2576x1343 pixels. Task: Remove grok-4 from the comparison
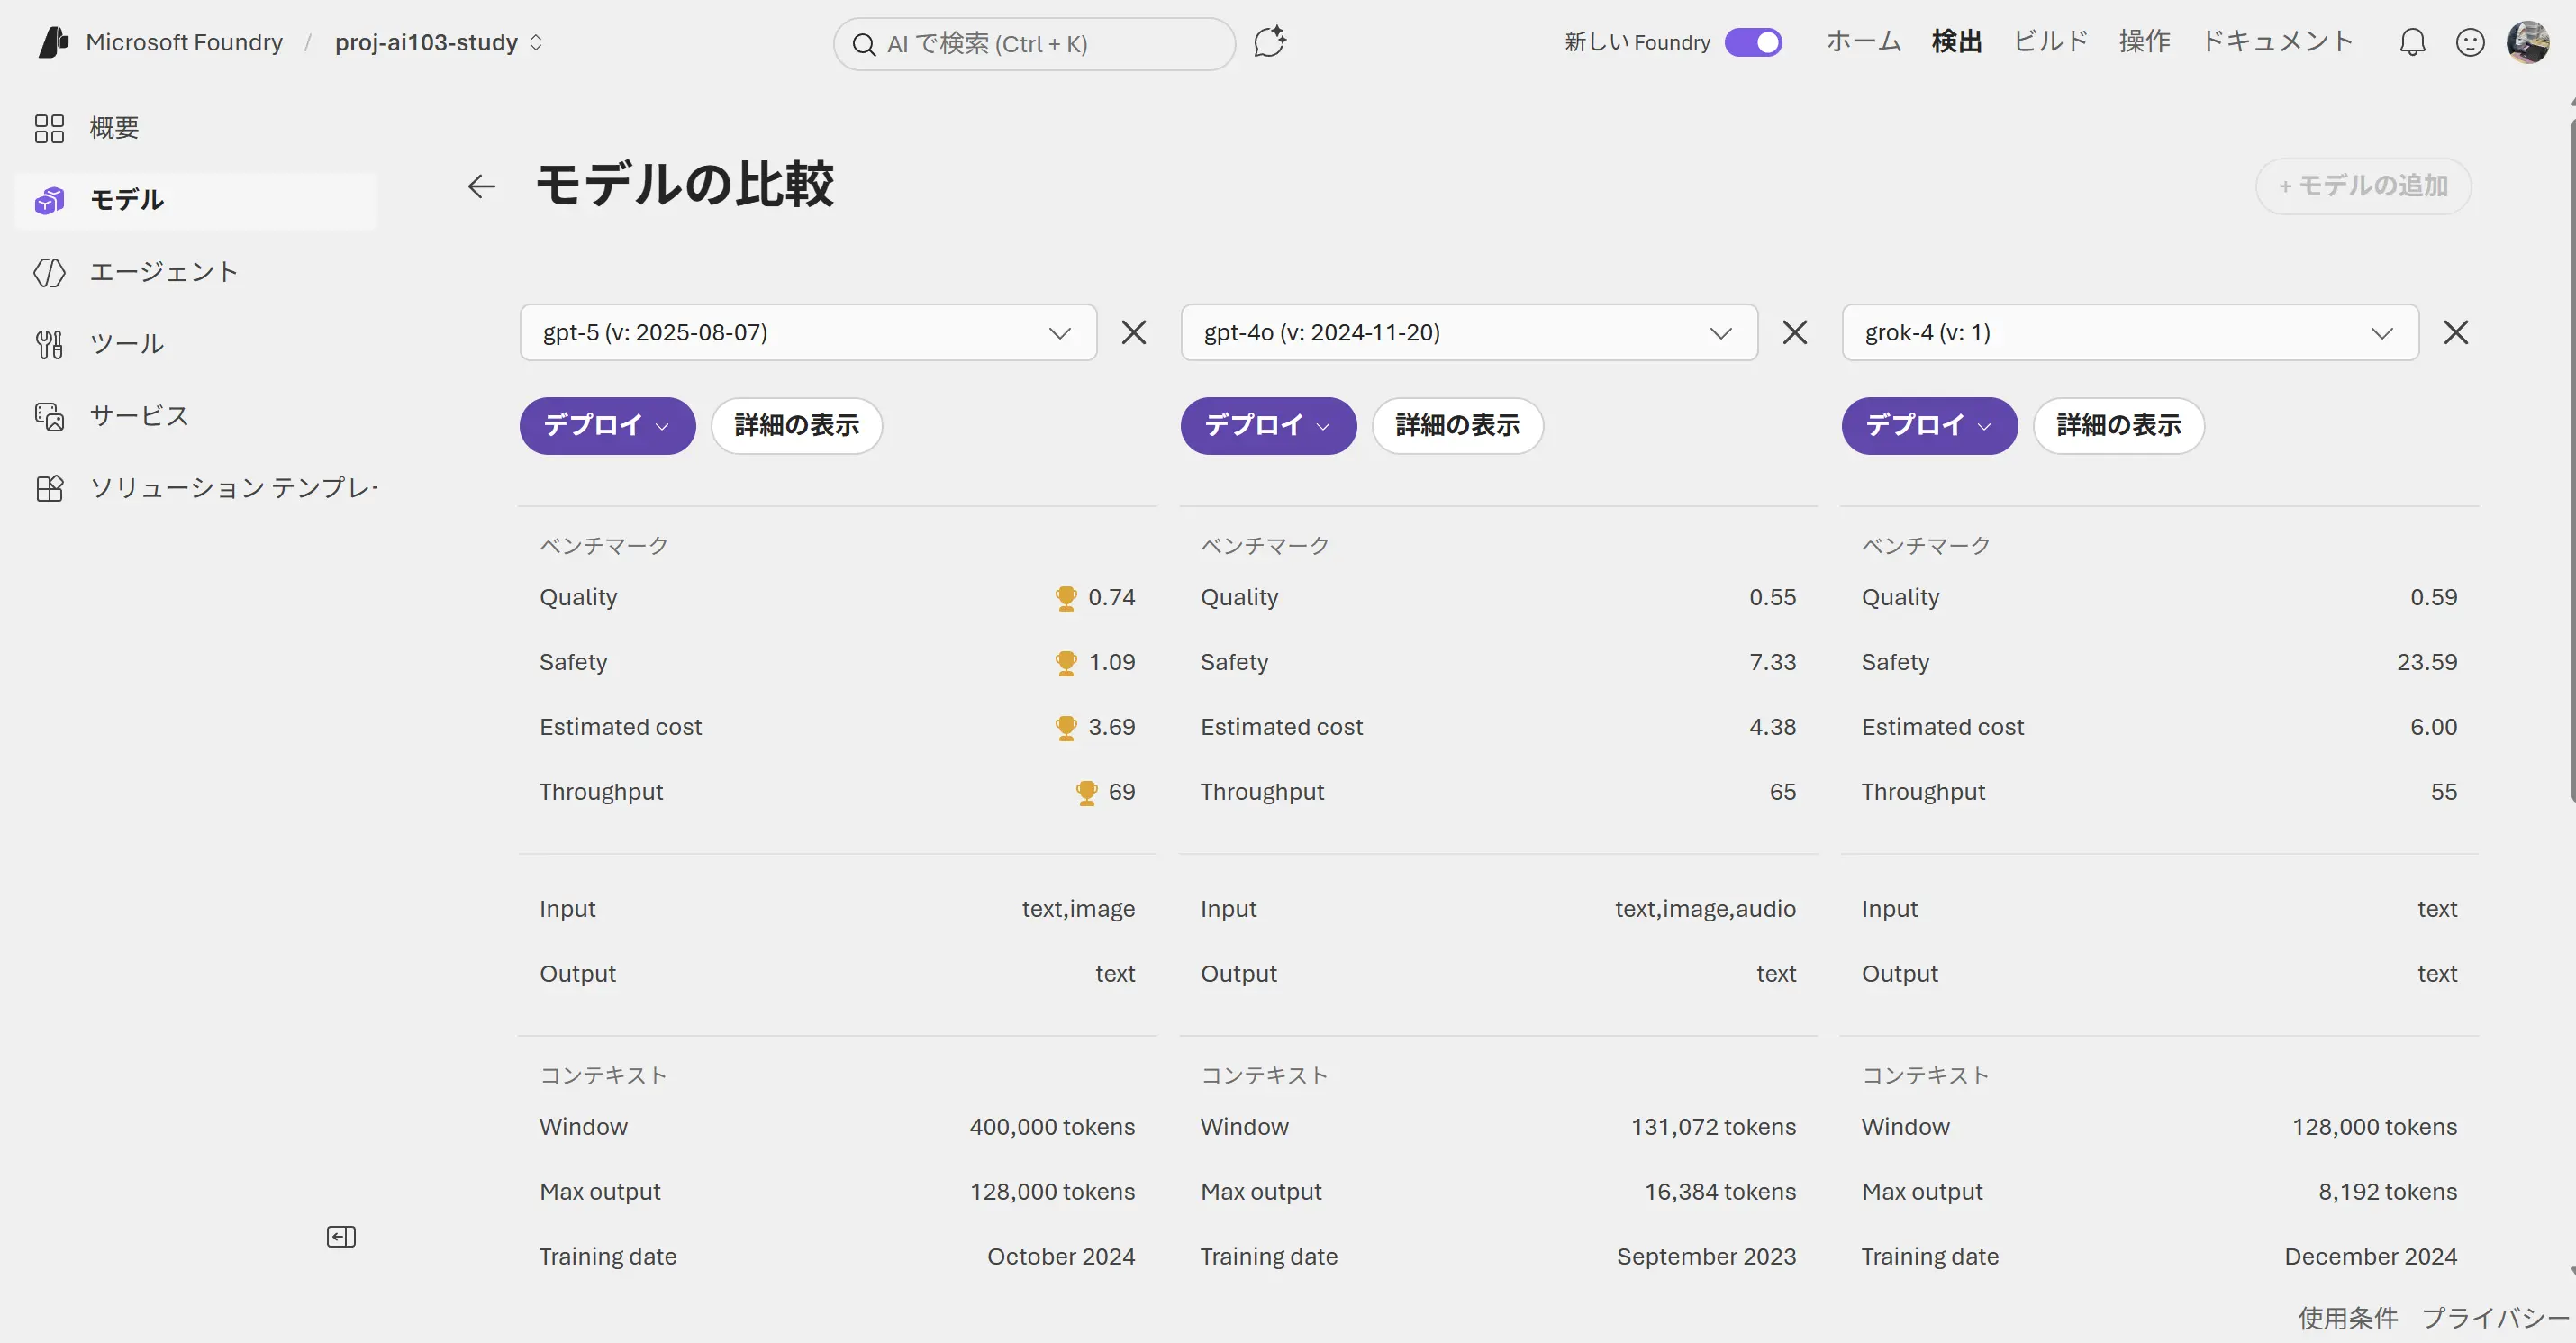tap(2455, 332)
